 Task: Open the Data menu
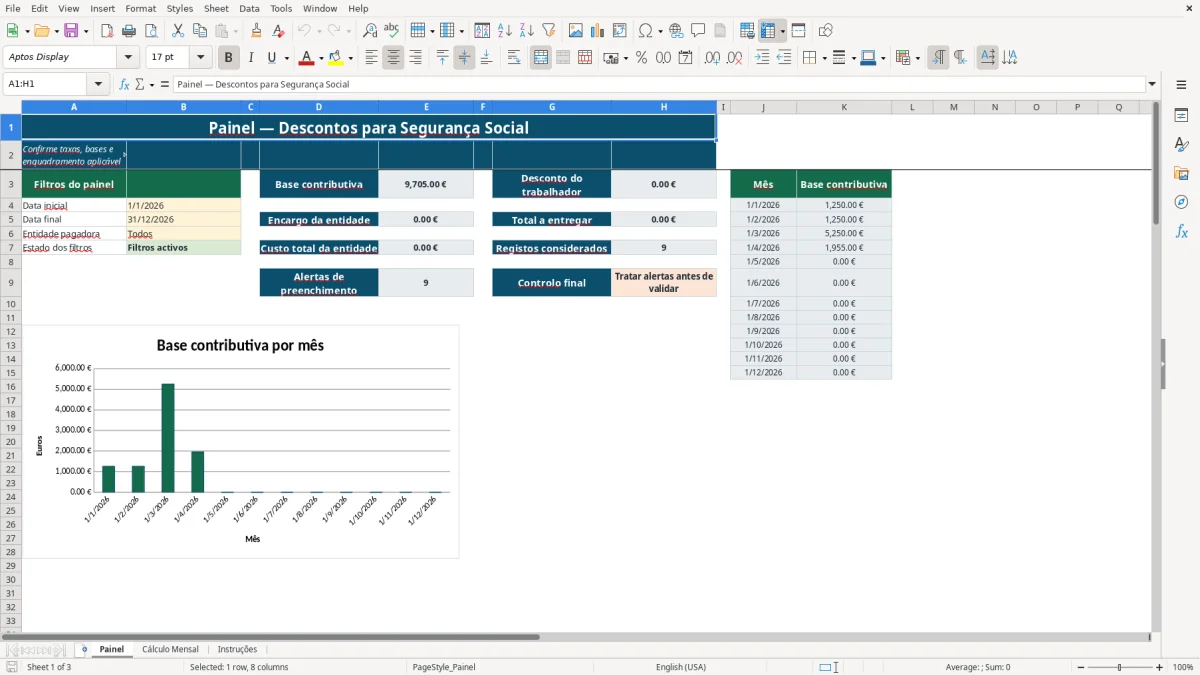[x=249, y=8]
